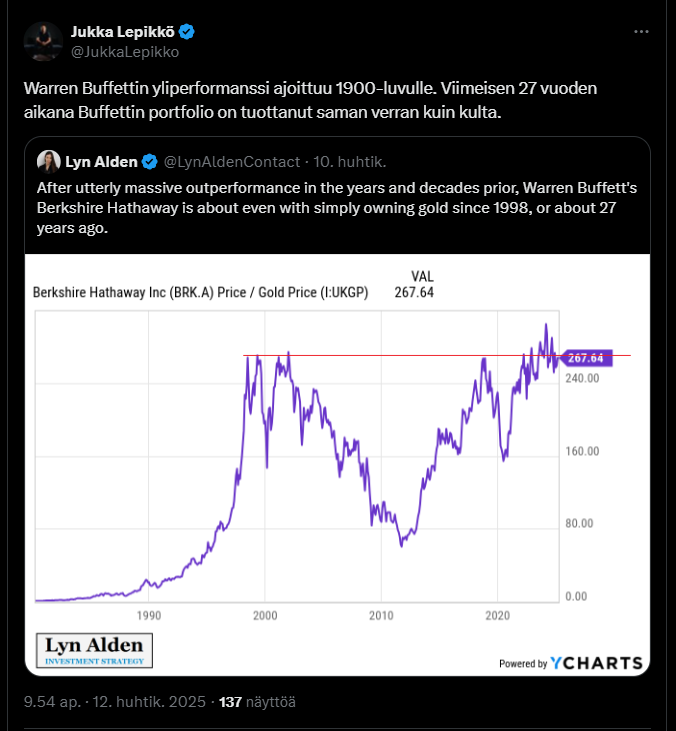
Task: Click Lyn Alden's small profile avatar
Action: 48,162
